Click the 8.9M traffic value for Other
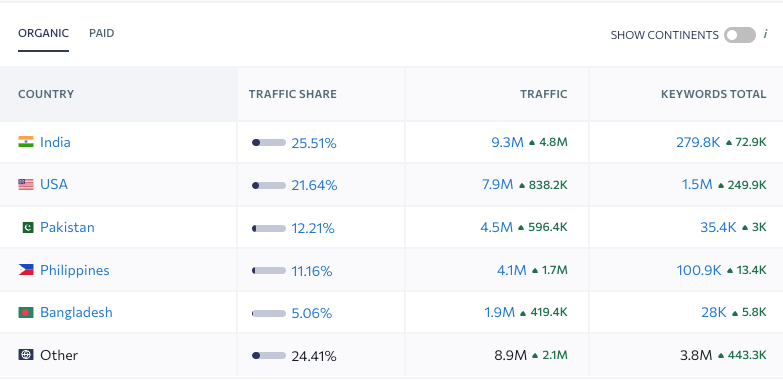This screenshot has width=783, height=380. [510, 355]
